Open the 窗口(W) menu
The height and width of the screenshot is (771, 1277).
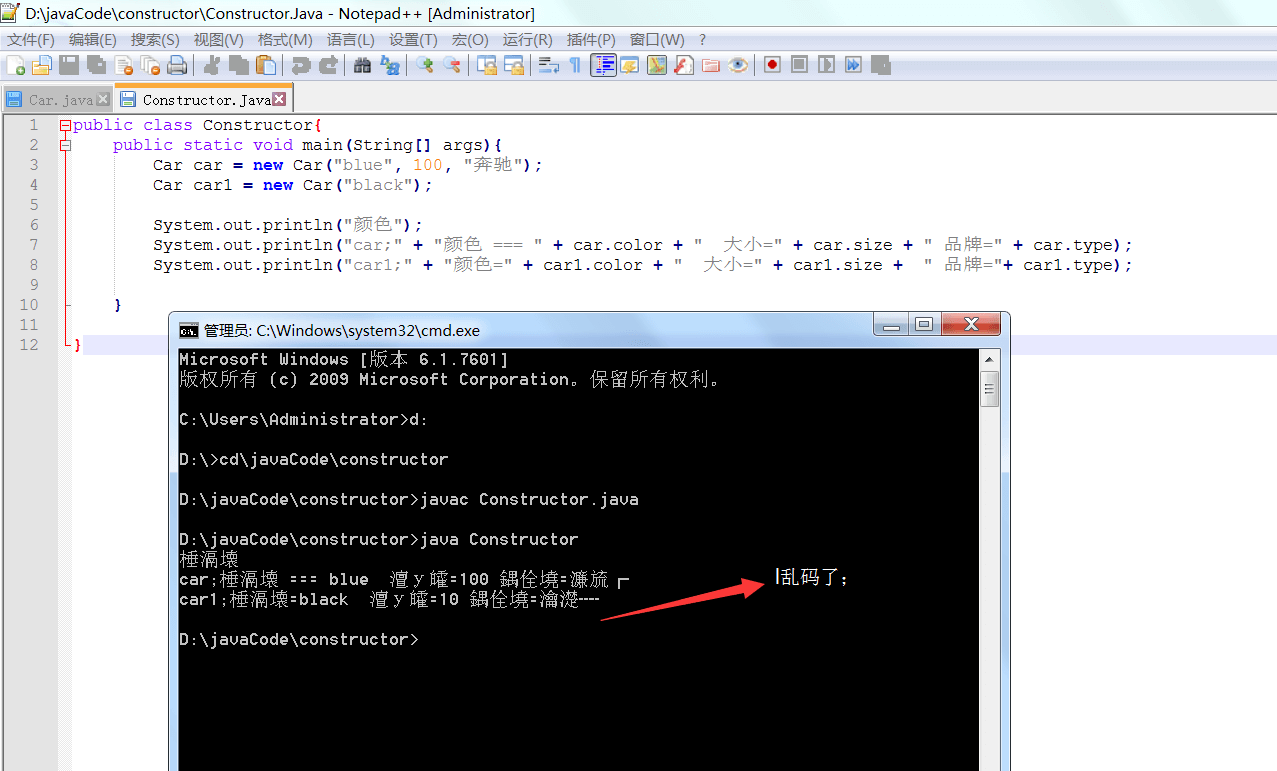657,40
